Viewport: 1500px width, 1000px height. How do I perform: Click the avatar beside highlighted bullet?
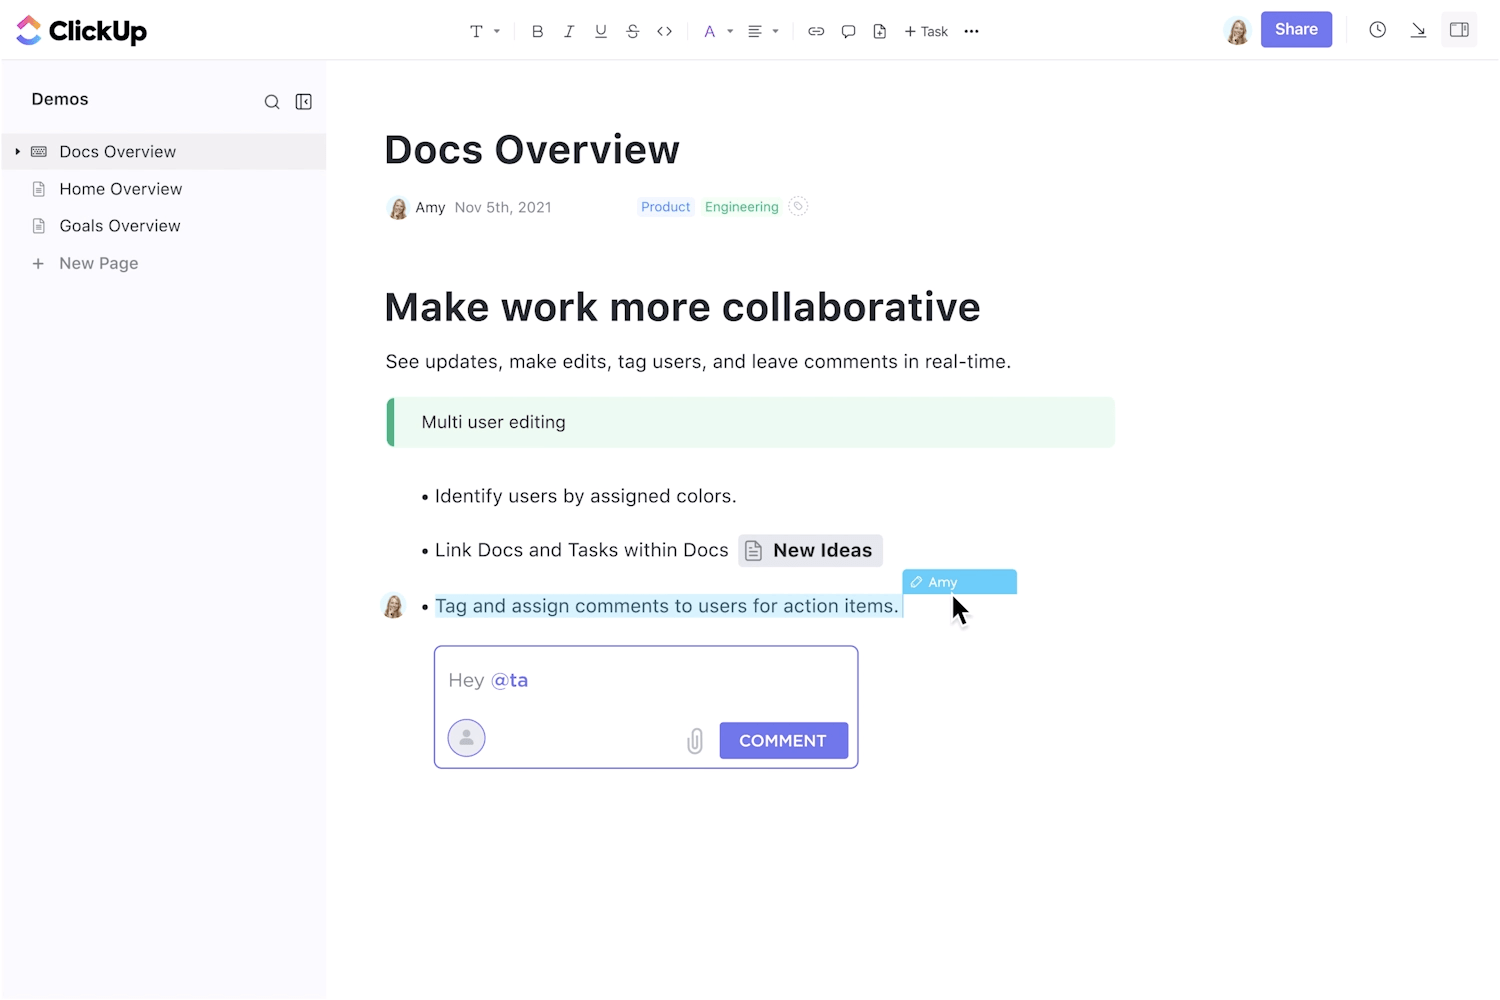coord(394,606)
